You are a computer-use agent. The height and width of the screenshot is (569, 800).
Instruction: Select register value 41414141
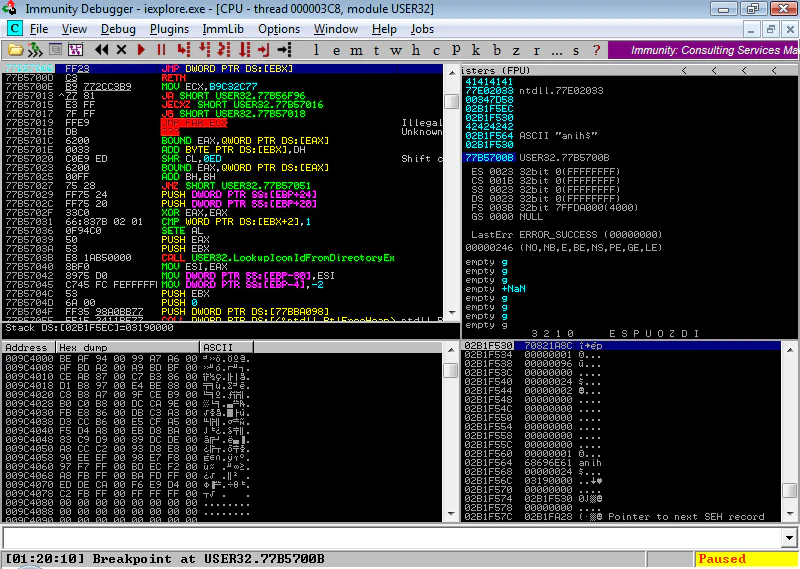(x=489, y=82)
